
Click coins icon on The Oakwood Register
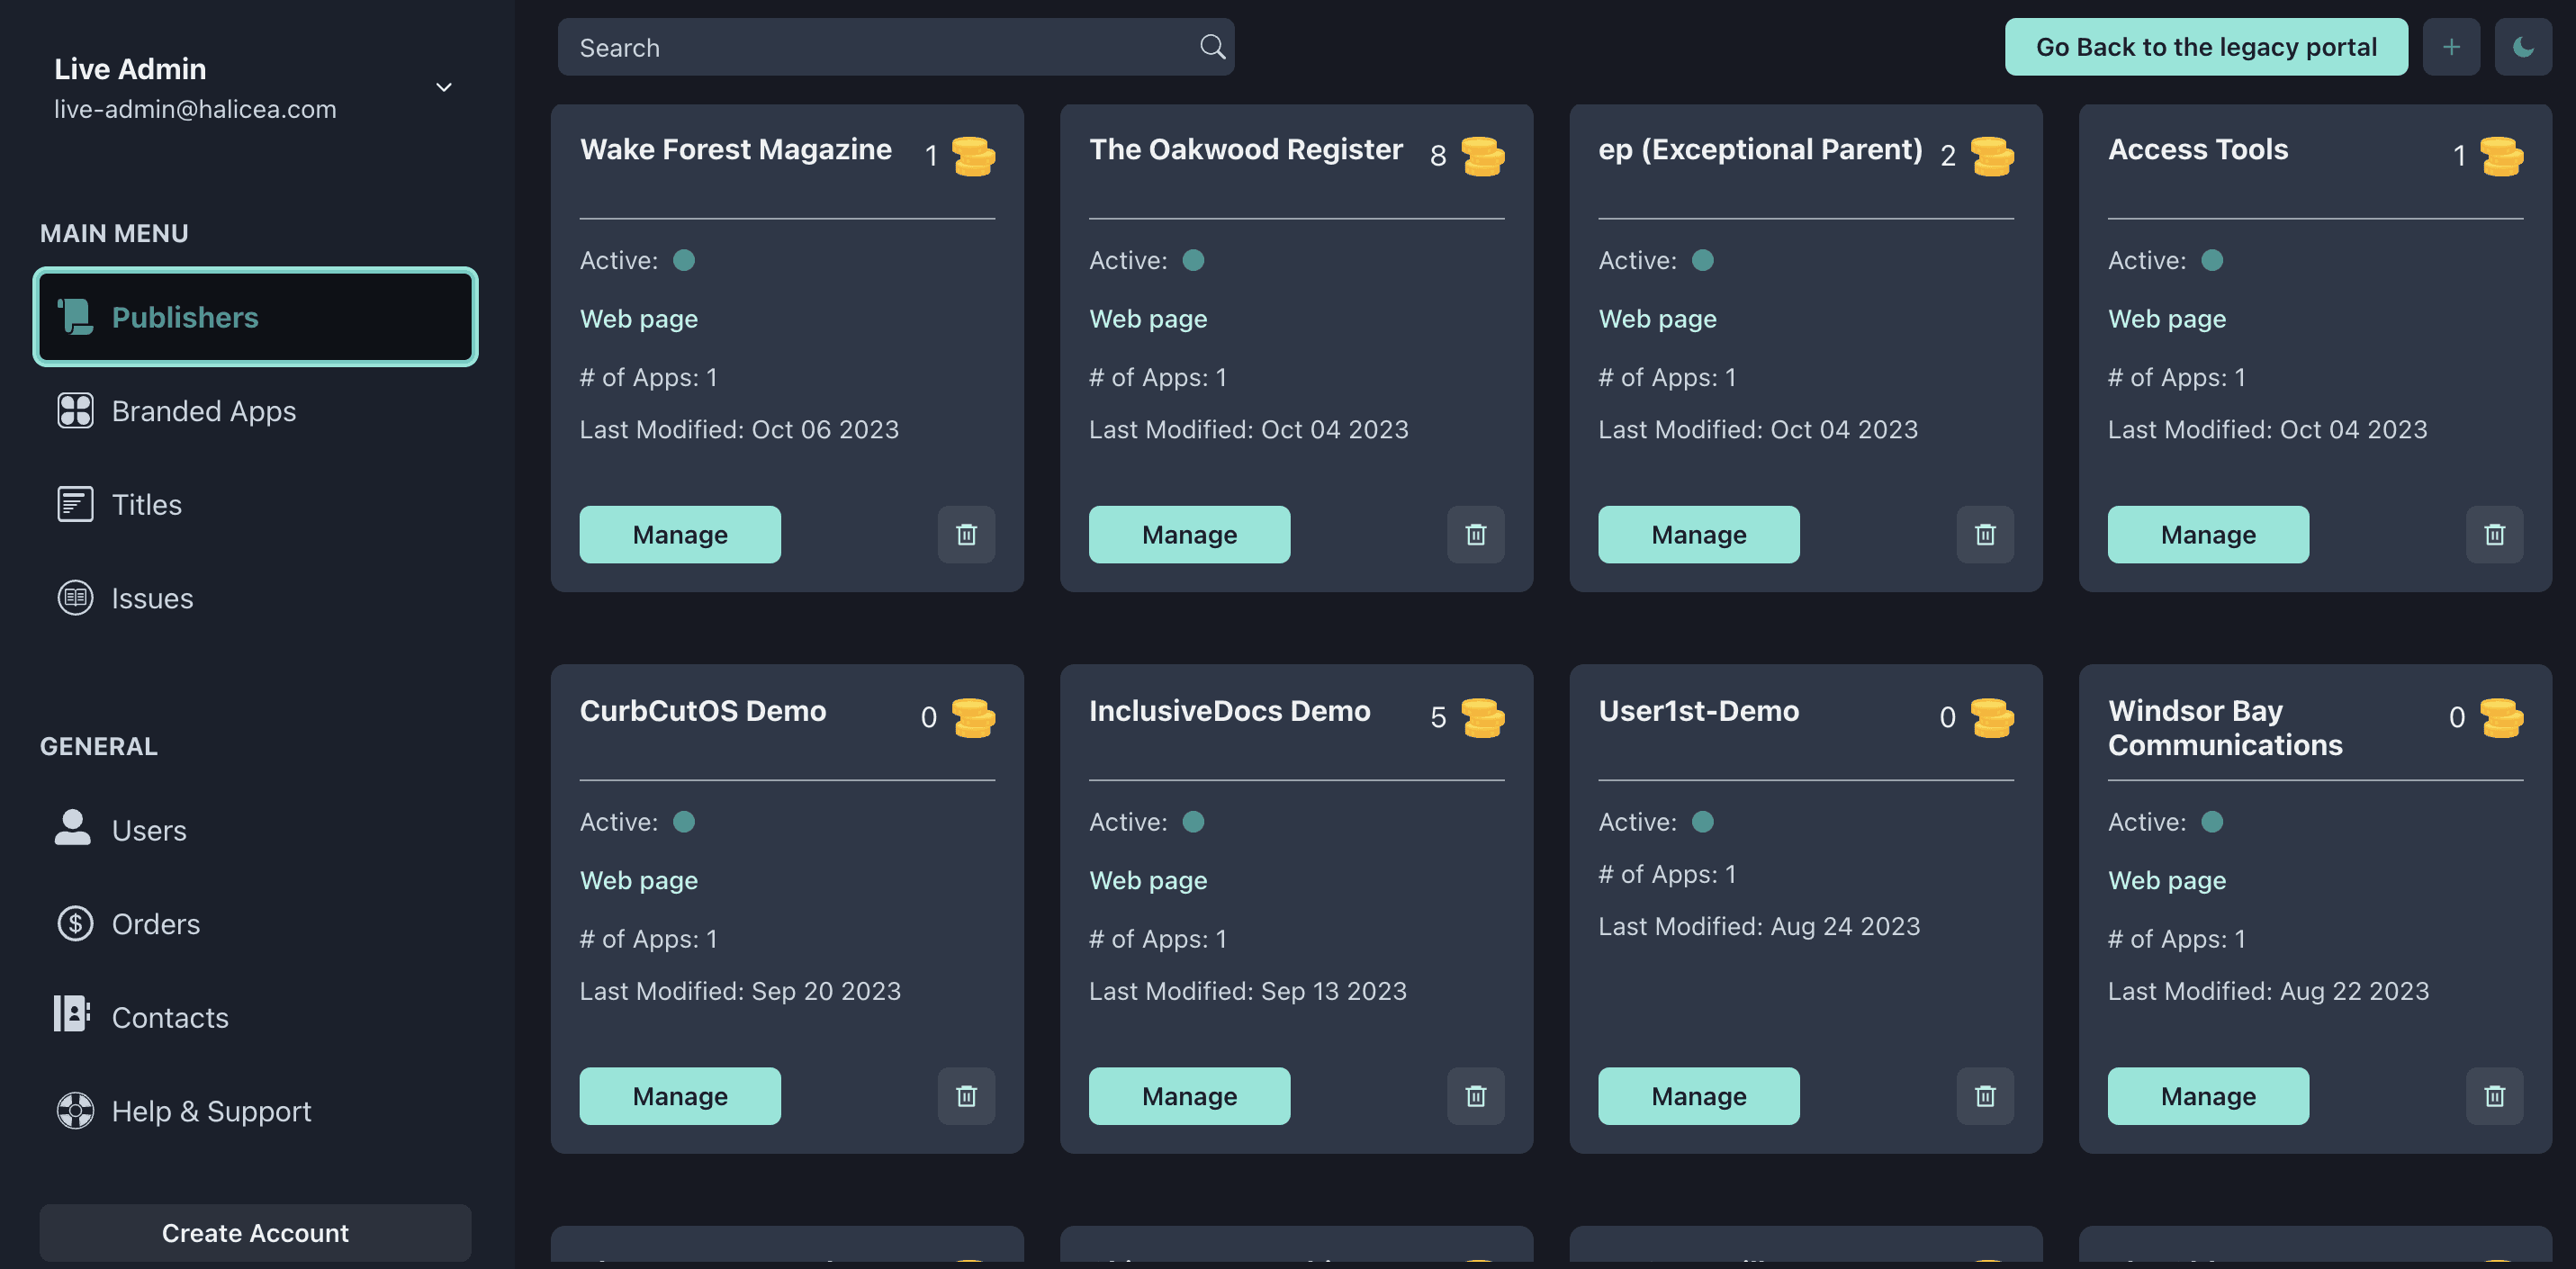[x=1482, y=156]
